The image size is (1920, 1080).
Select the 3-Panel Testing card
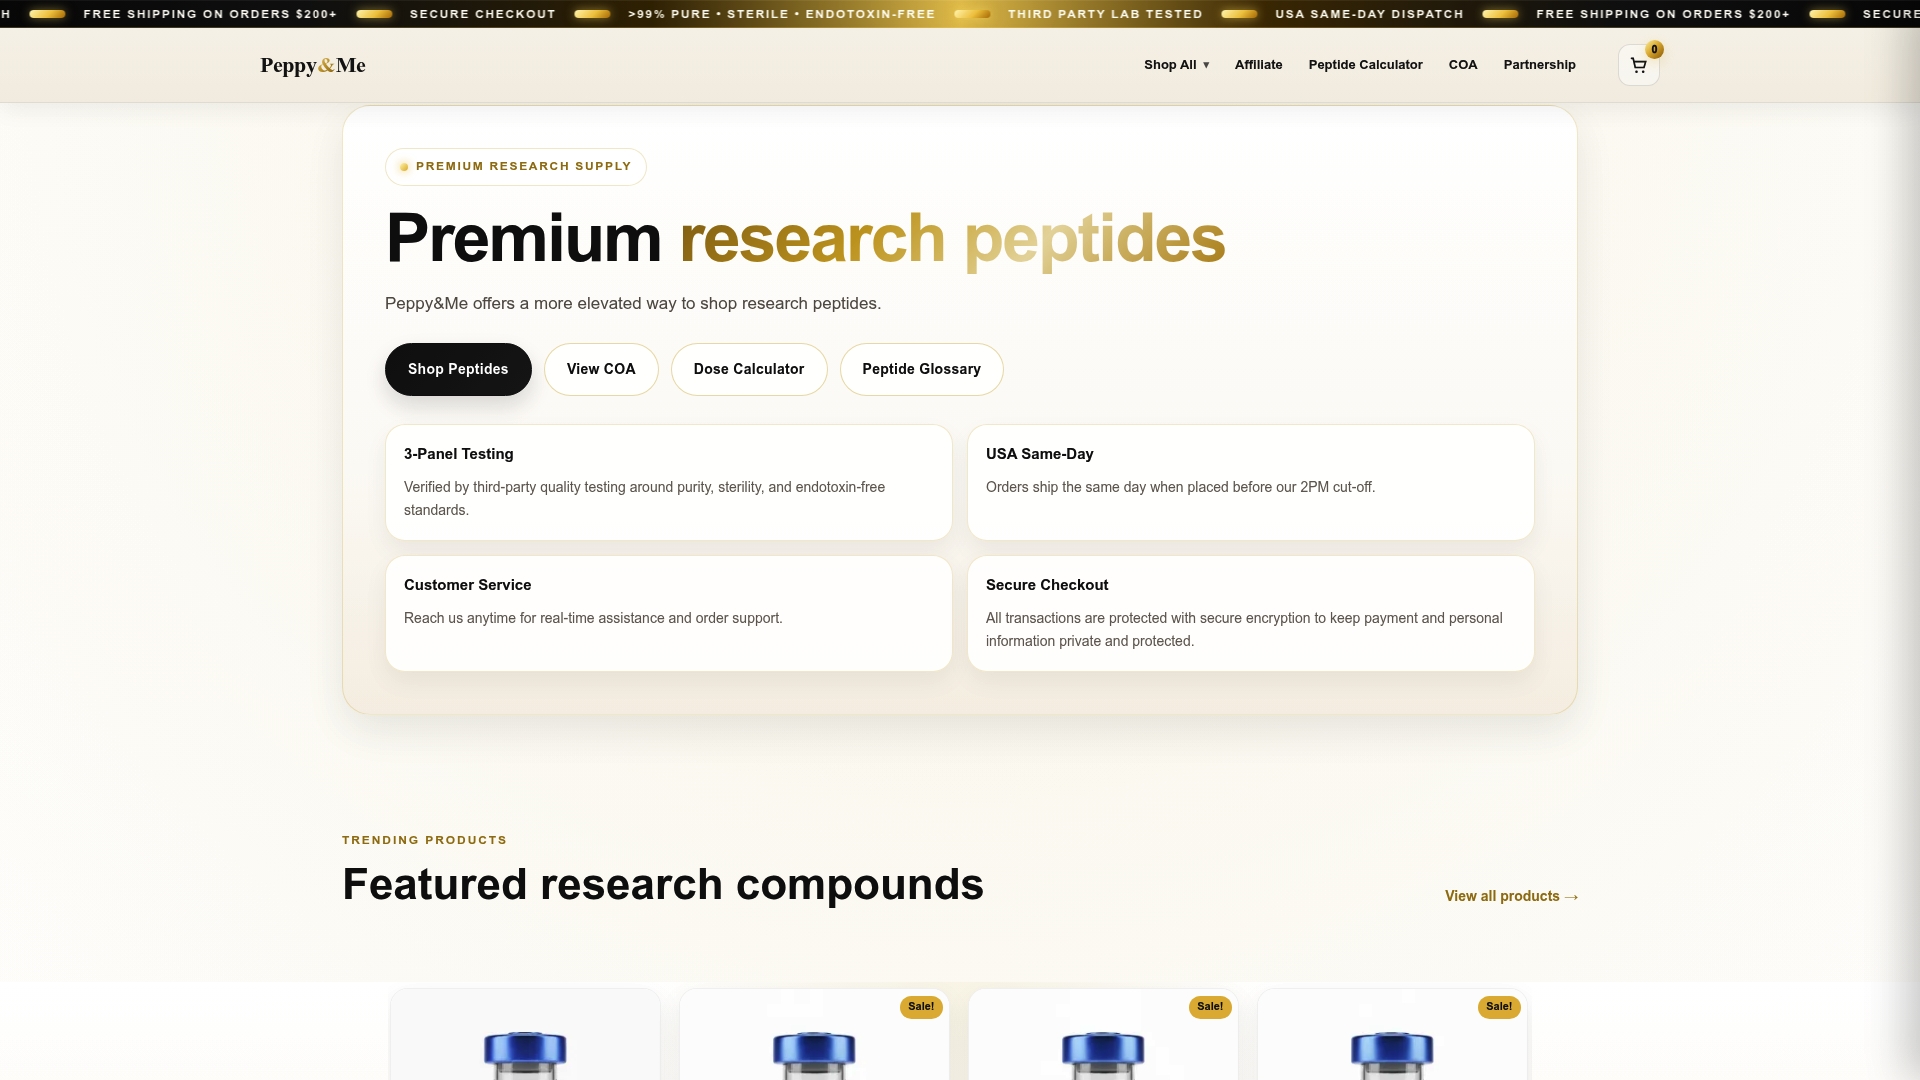pyautogui.click(x=669, y=482)
